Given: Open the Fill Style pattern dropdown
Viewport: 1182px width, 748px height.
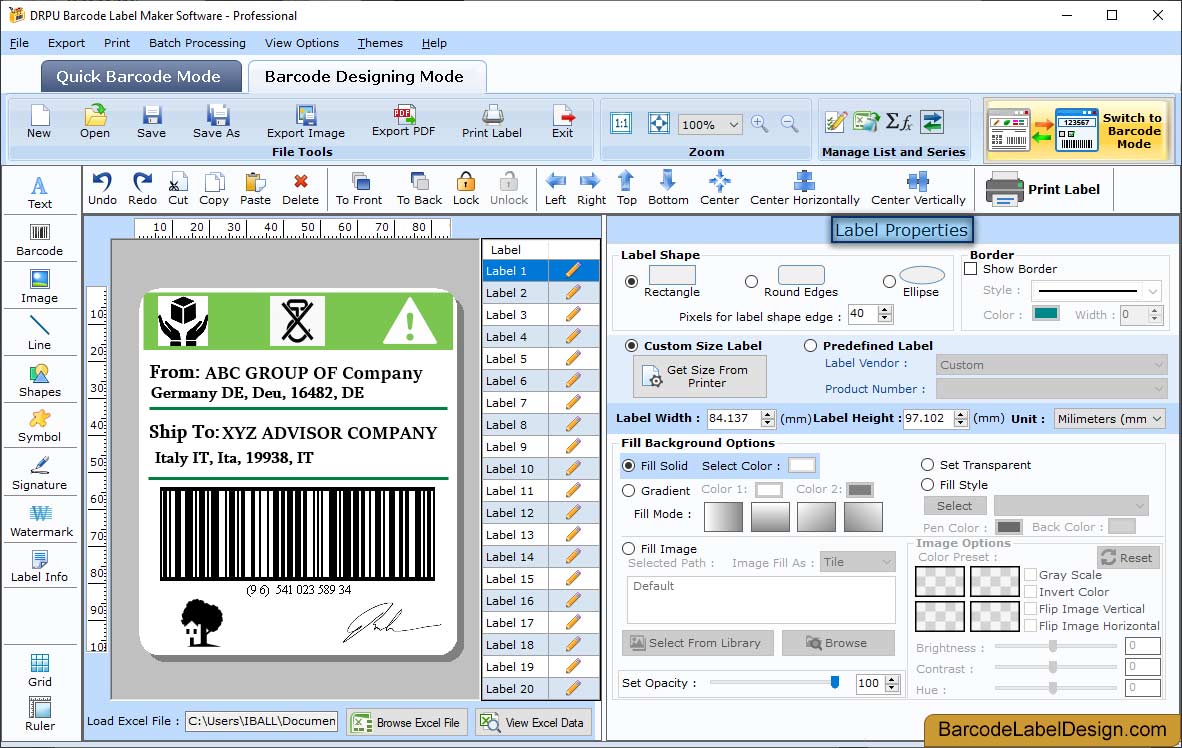Looking at the screenshot, I should 1071,505.
